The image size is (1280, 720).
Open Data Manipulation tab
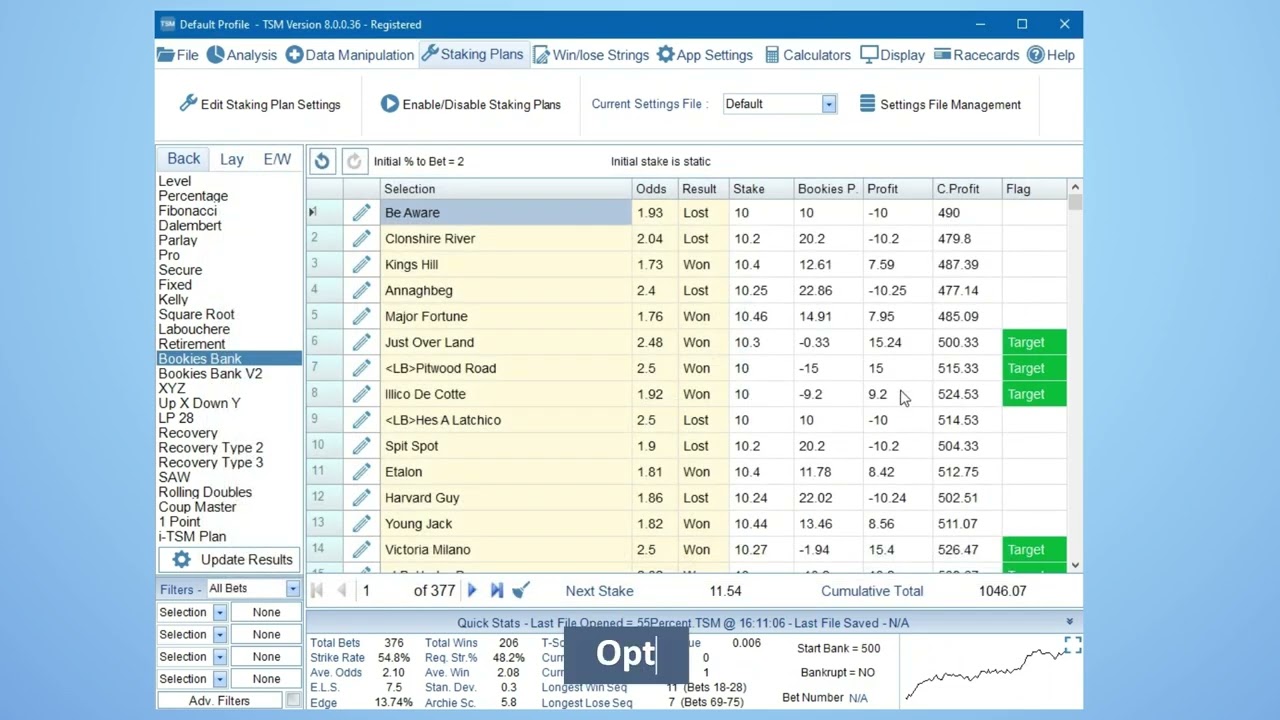tap(350, 55)
